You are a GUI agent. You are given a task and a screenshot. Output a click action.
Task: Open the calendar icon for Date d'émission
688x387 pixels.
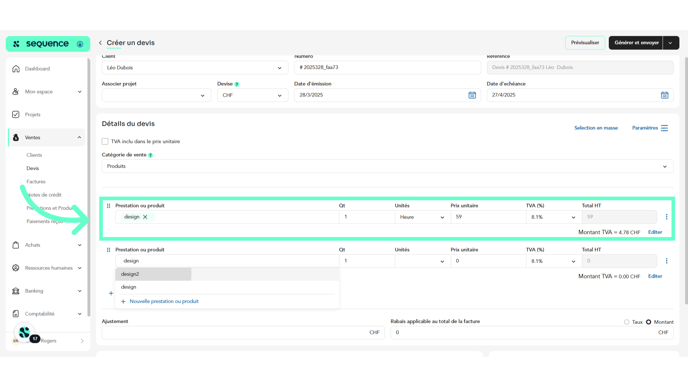click(x=472, y=95)
